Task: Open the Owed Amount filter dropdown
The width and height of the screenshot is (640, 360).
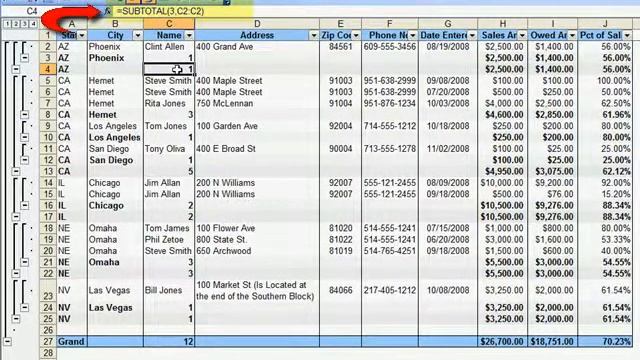Action: click(572, 36)
